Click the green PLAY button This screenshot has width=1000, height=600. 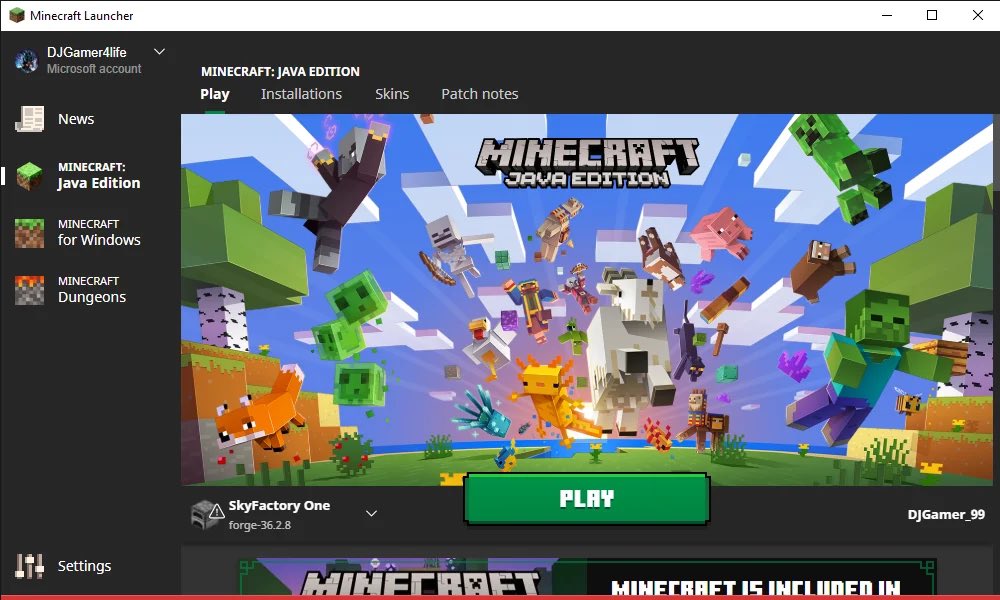coord(587,499)
